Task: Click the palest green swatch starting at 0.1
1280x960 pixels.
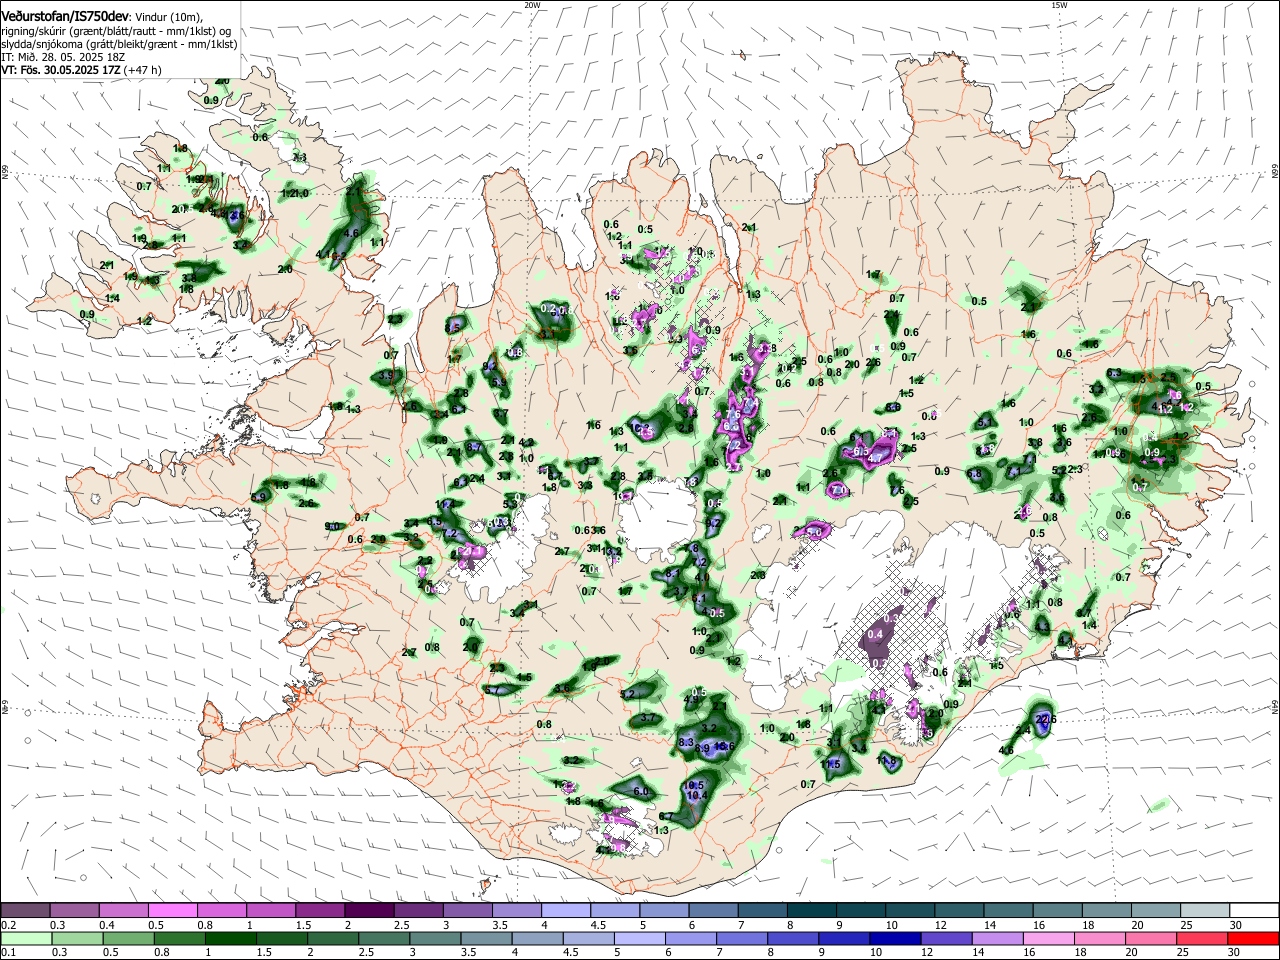Action: point(25,938)
